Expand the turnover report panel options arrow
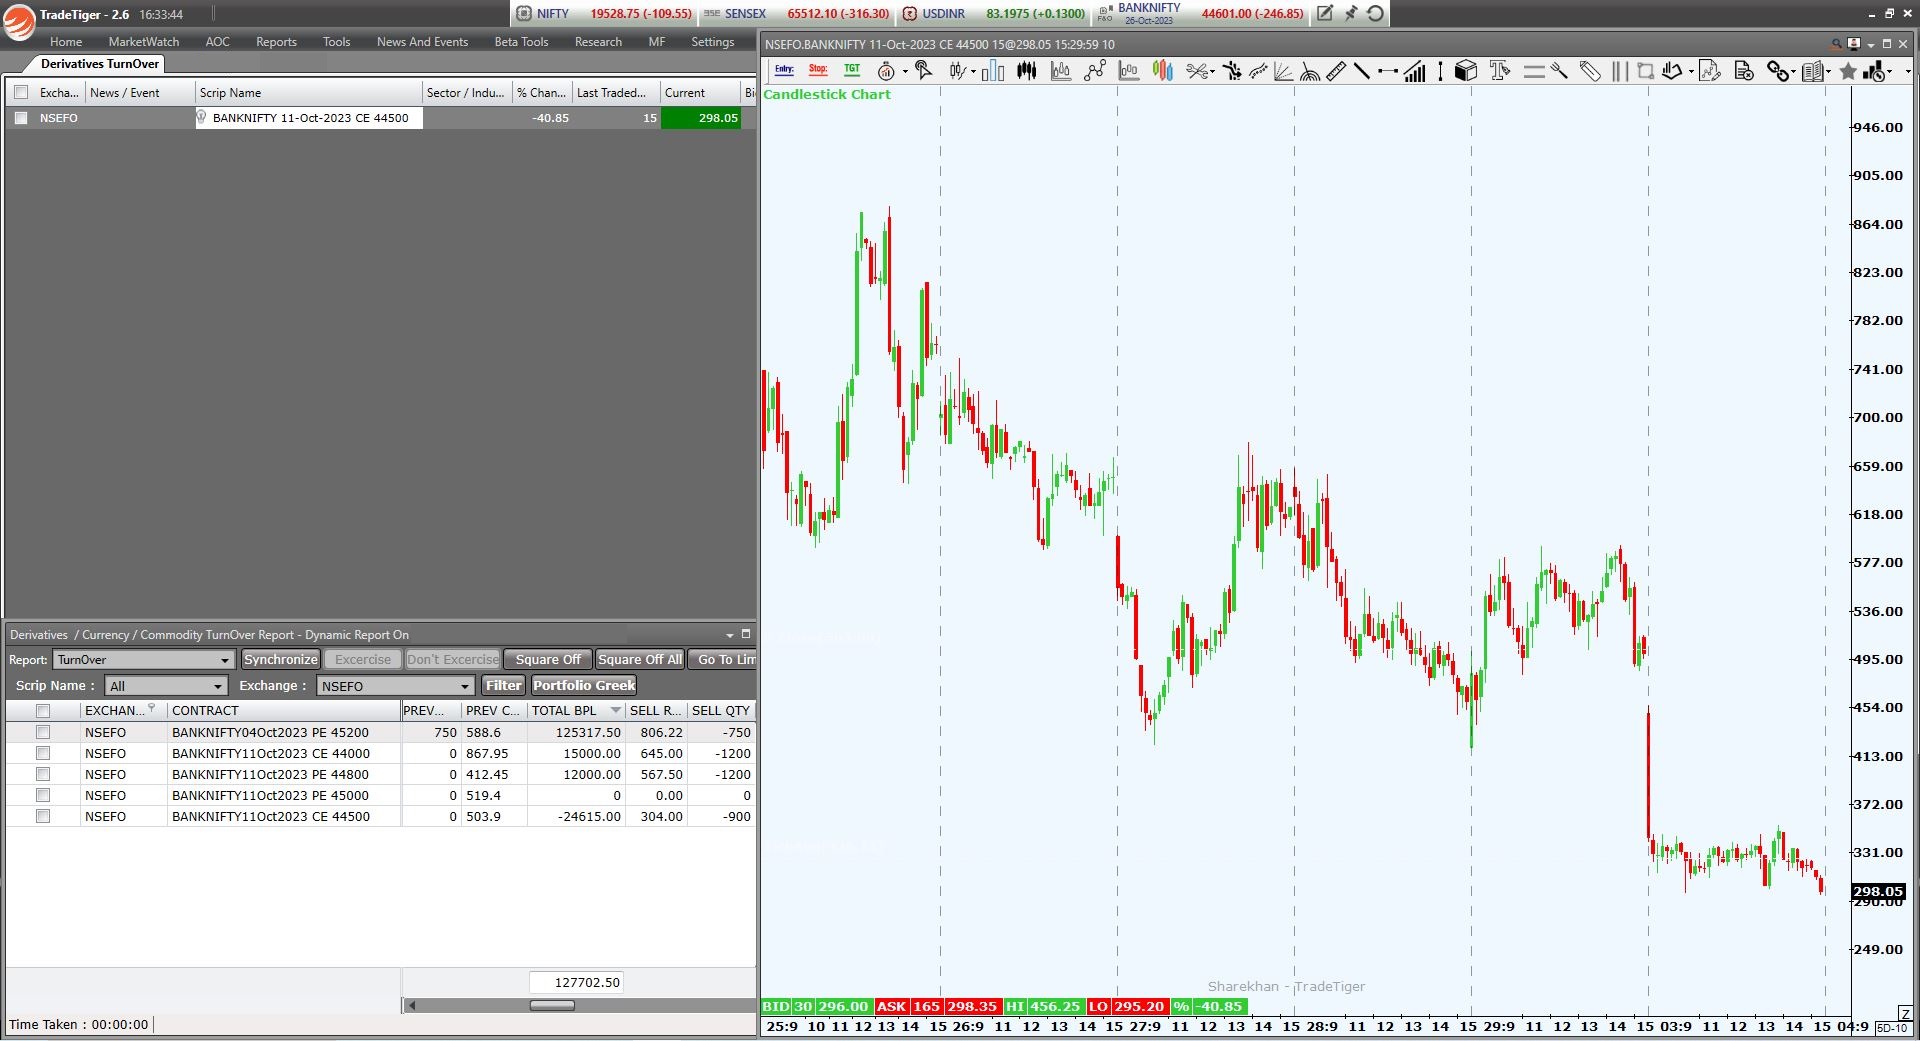This screenshot has height=1041, width=1920. (x=730, y=635)
